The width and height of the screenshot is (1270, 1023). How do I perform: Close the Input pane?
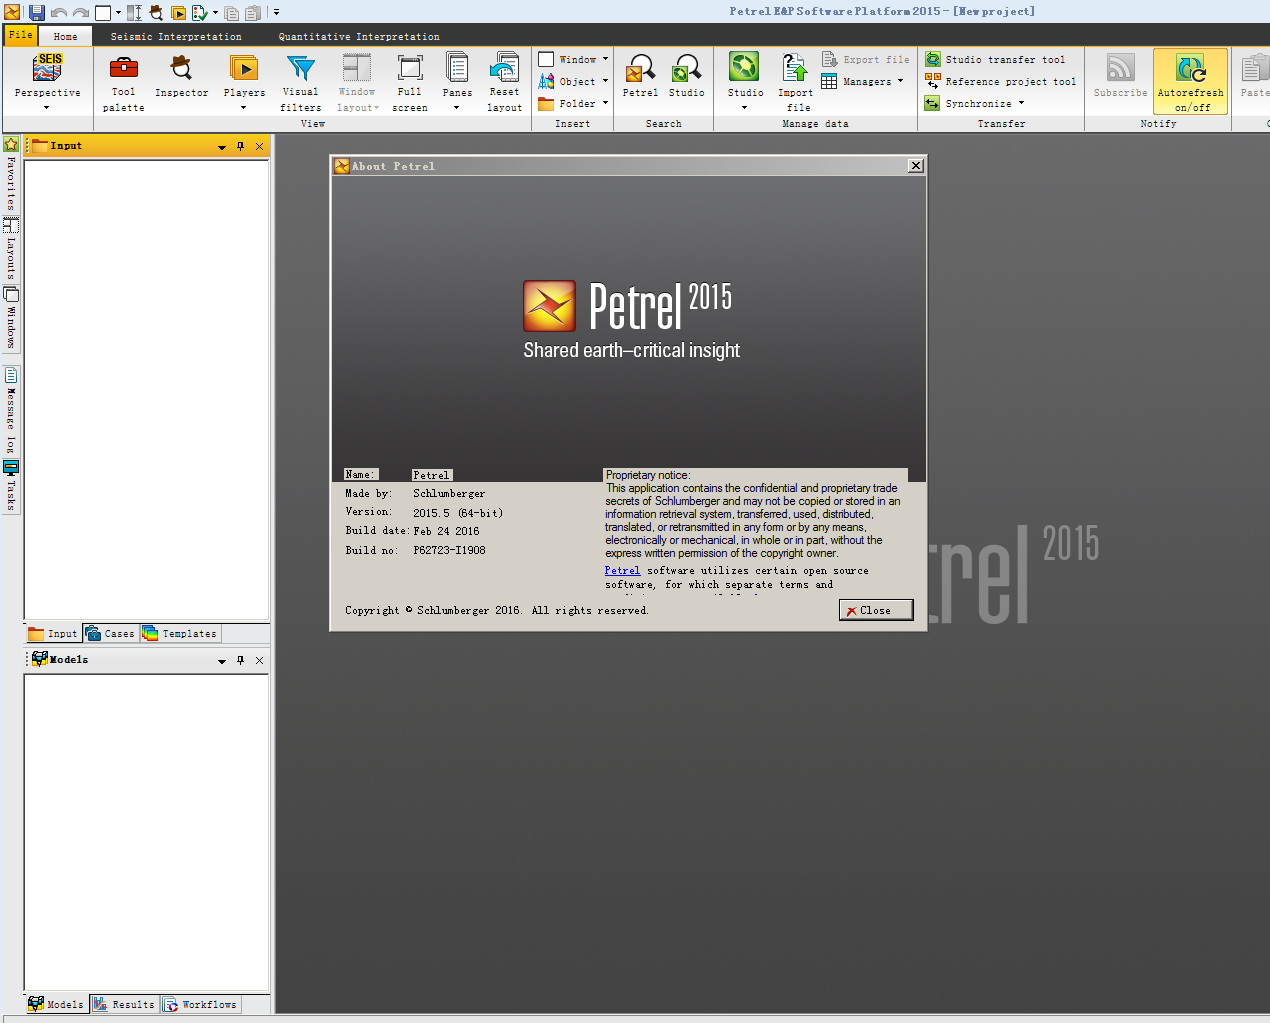pyautogui.click(x=260, y=147)
